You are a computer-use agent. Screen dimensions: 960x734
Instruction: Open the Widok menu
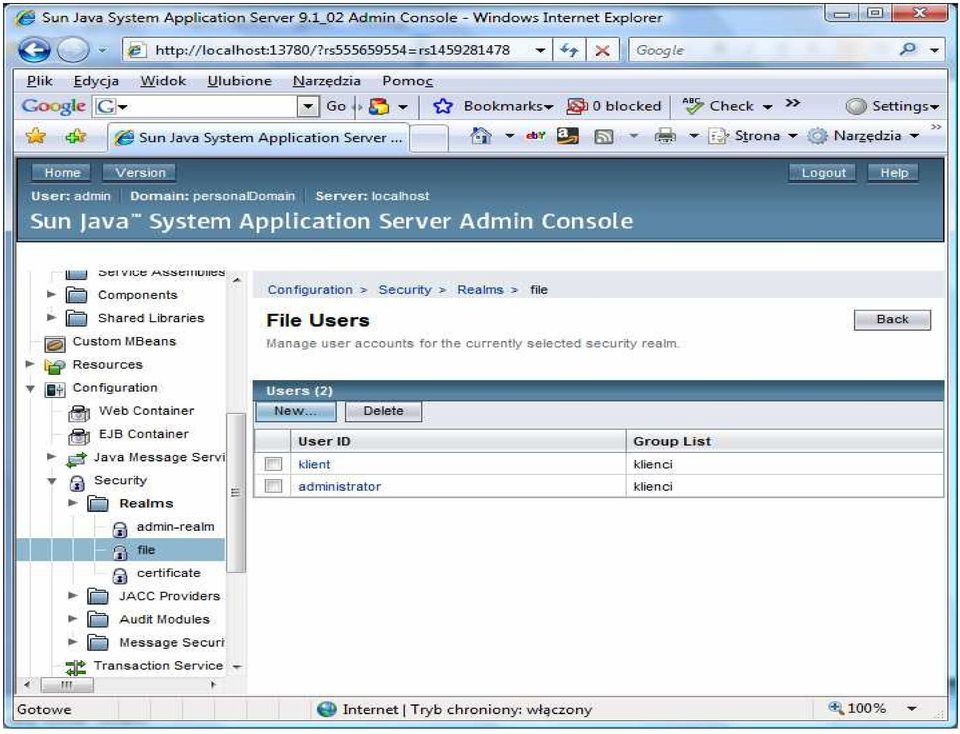[163, 81]
